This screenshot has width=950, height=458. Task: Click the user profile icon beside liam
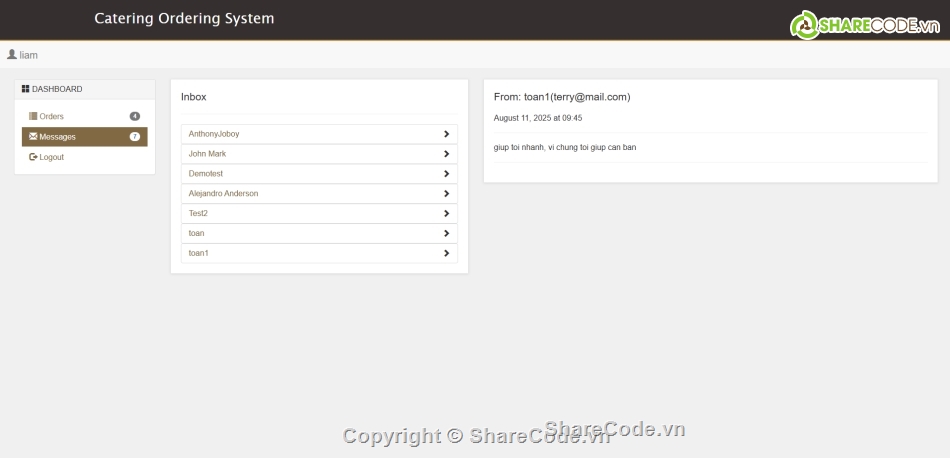coord(12,55)
